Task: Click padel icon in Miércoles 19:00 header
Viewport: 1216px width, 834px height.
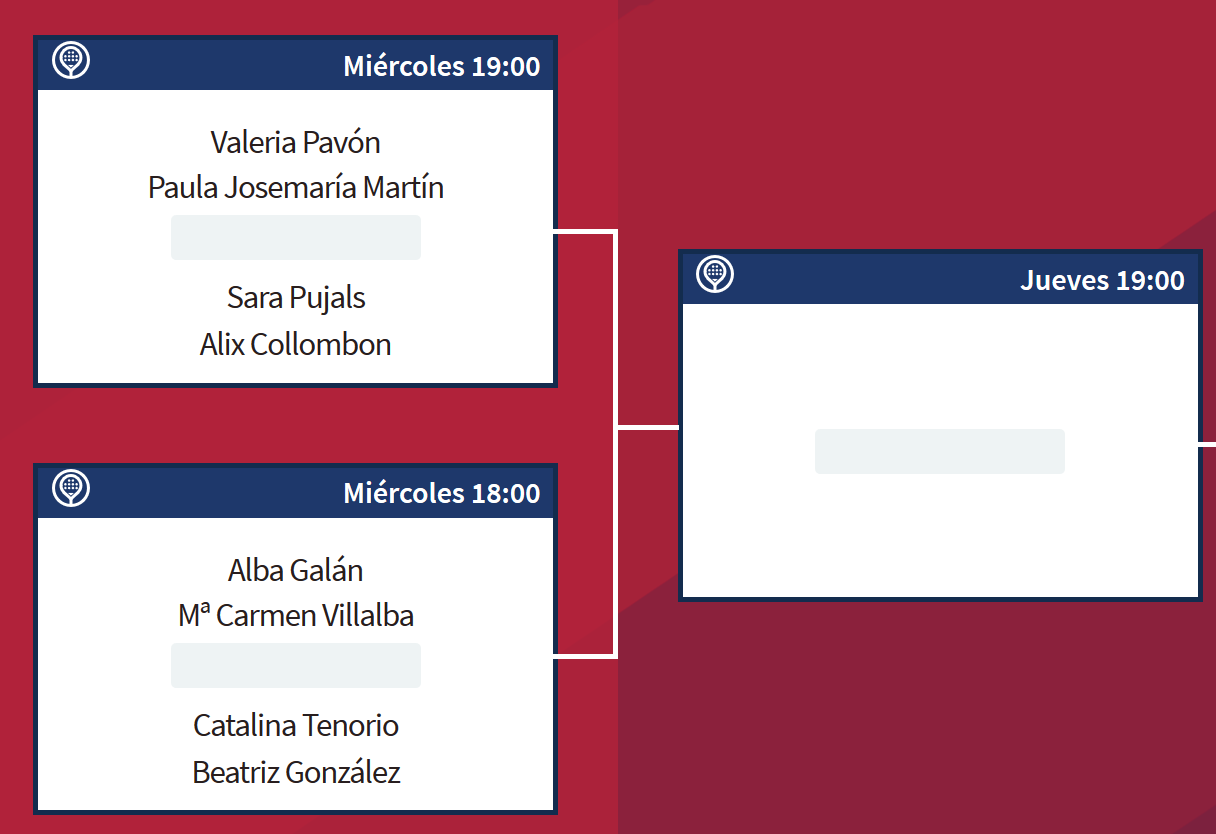Action: point(71,60)
